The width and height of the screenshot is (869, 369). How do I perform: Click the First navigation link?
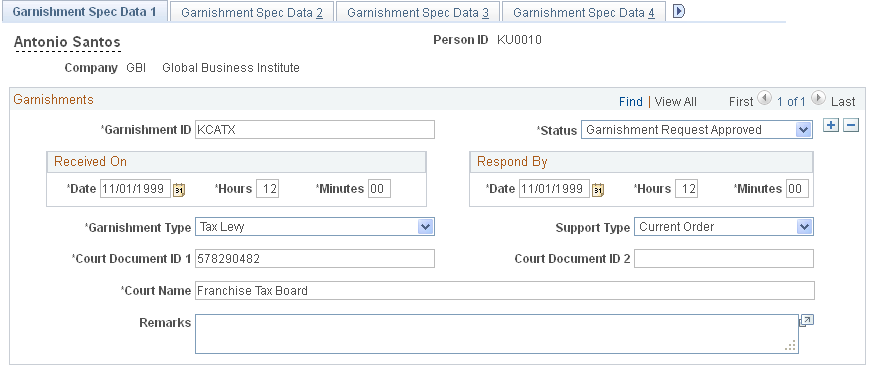tap(741, 102)
